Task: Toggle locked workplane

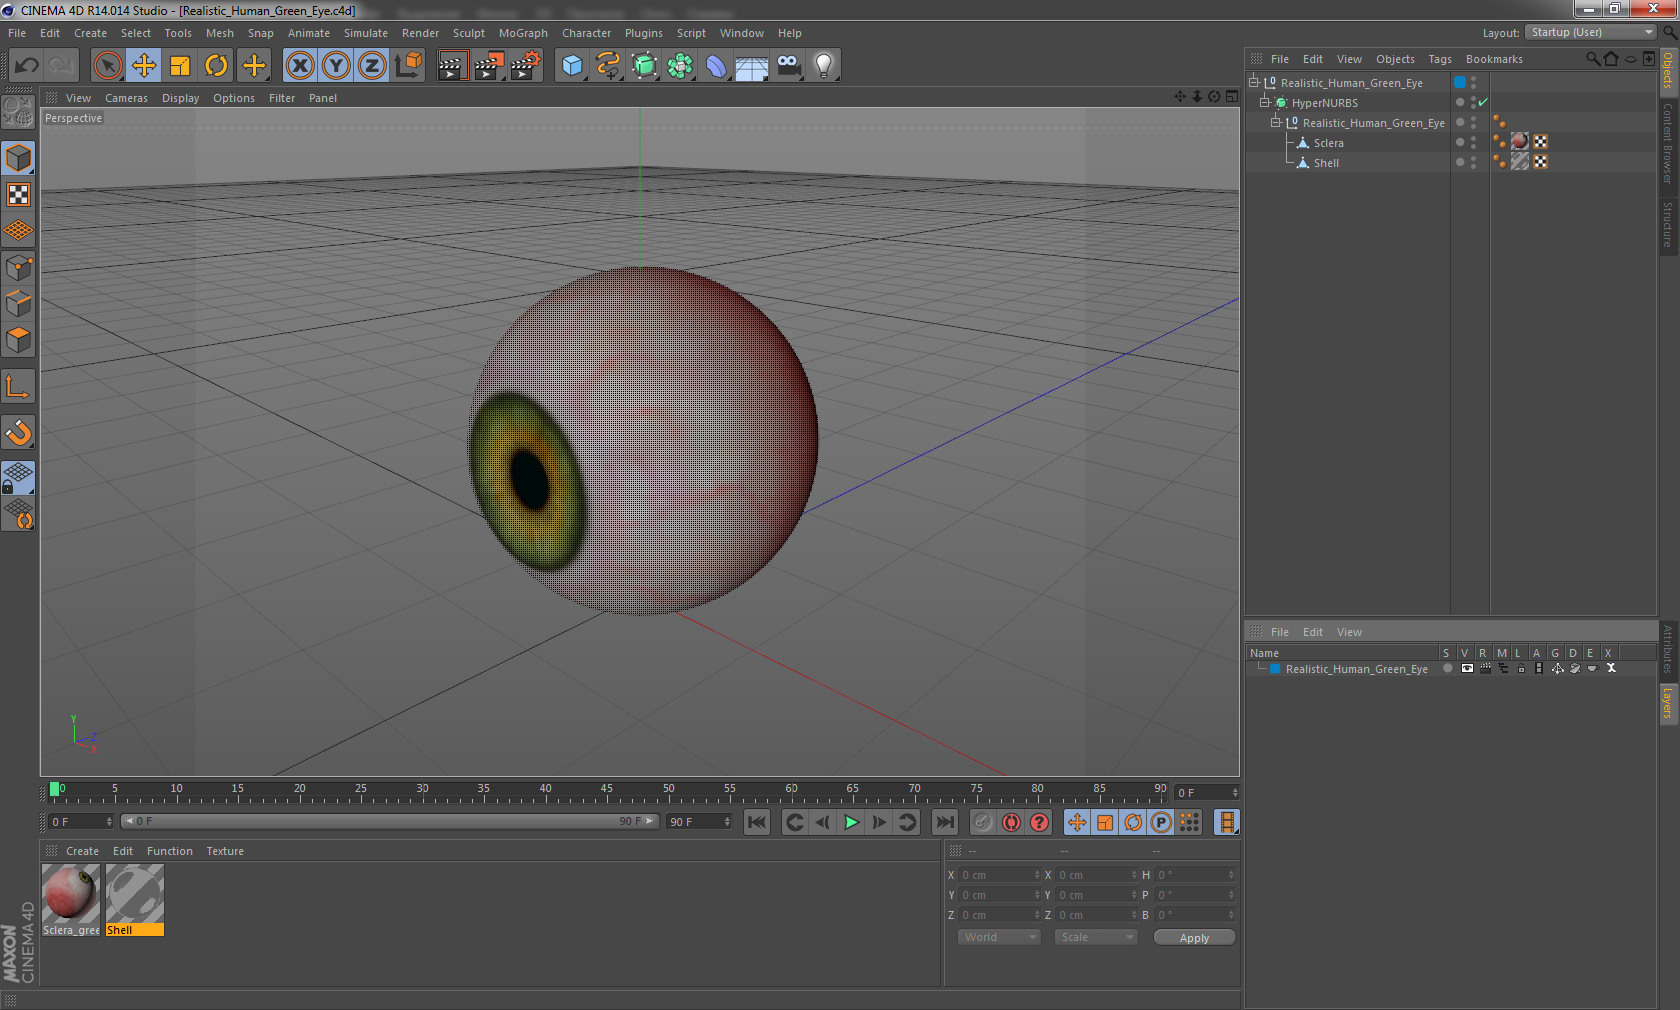Action: point(18,478)
